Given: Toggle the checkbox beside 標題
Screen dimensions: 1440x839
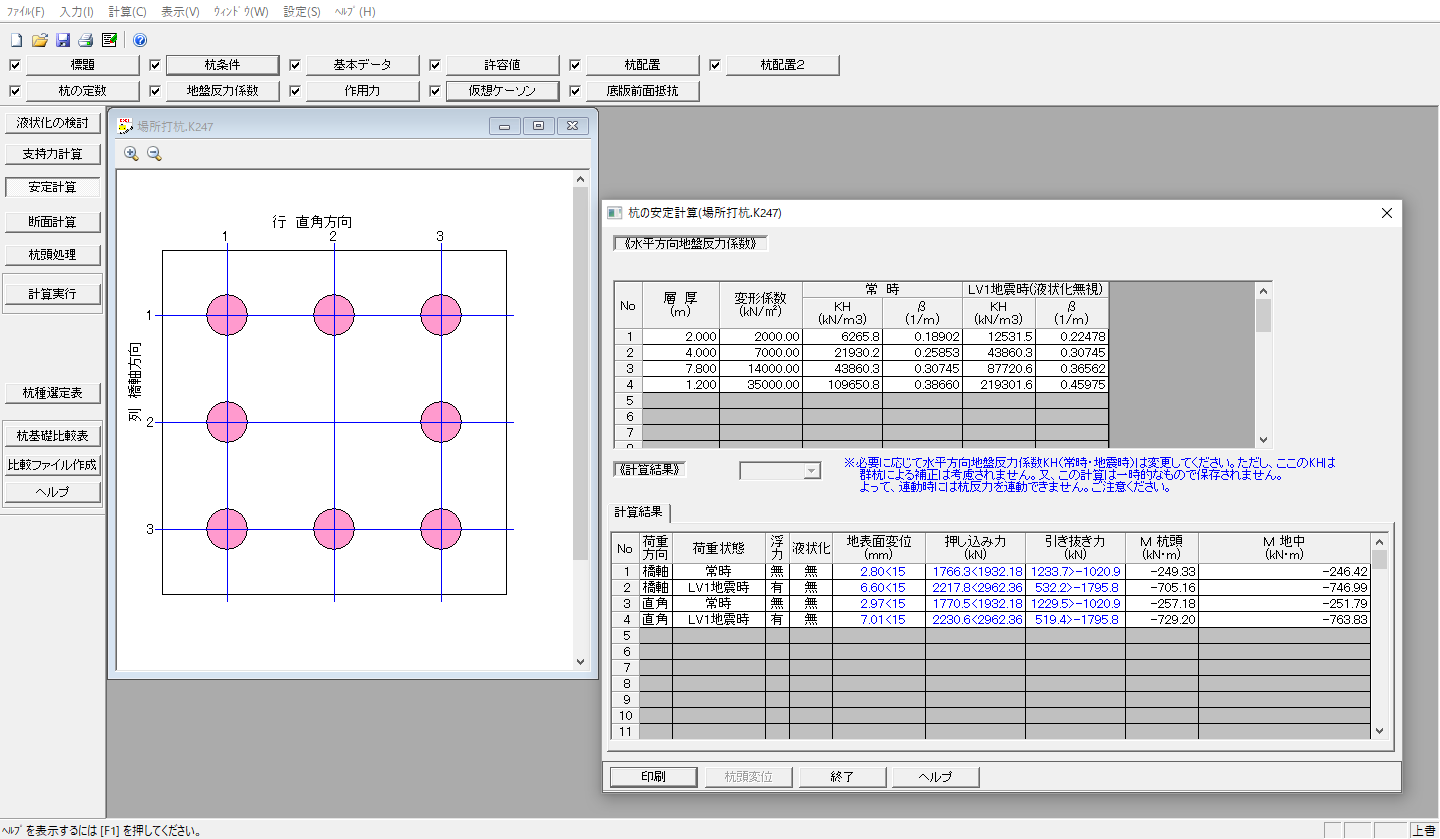Looking at the screenshot, I should pos(14,65).
